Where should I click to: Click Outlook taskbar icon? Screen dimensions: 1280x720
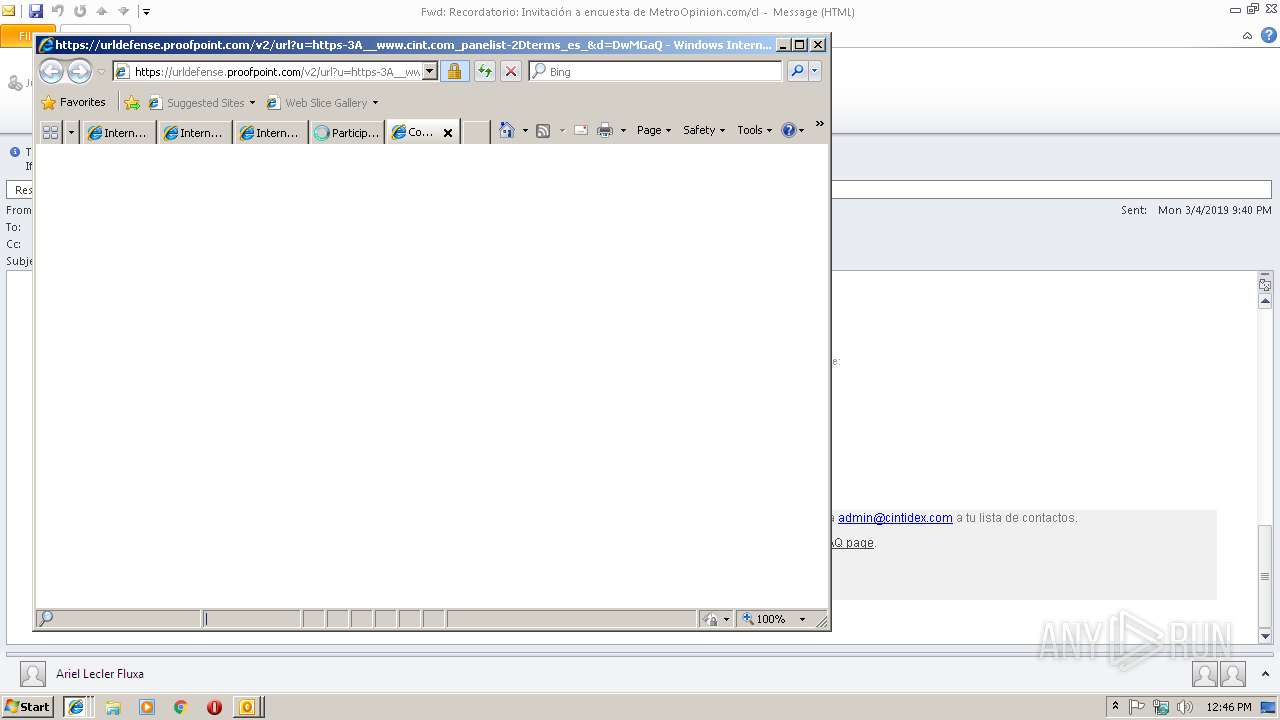point(247,707)
